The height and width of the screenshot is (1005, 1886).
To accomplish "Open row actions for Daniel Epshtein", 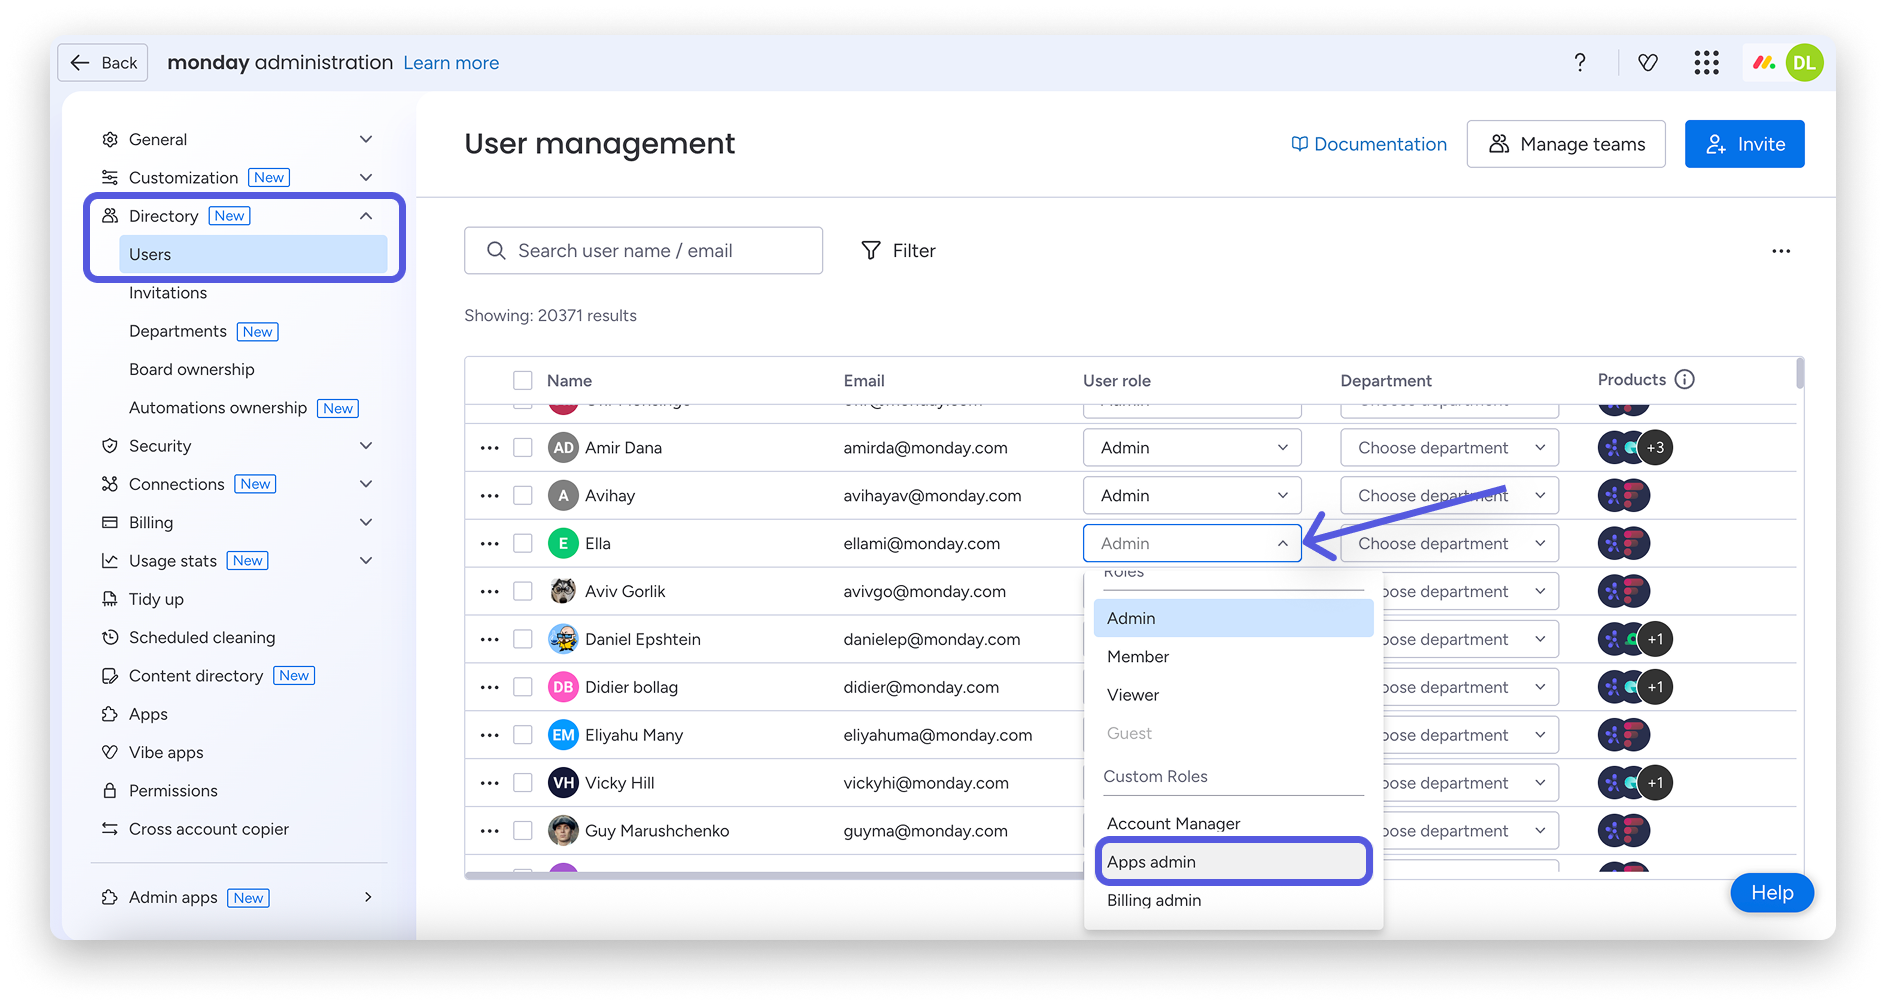I will 489,640.
